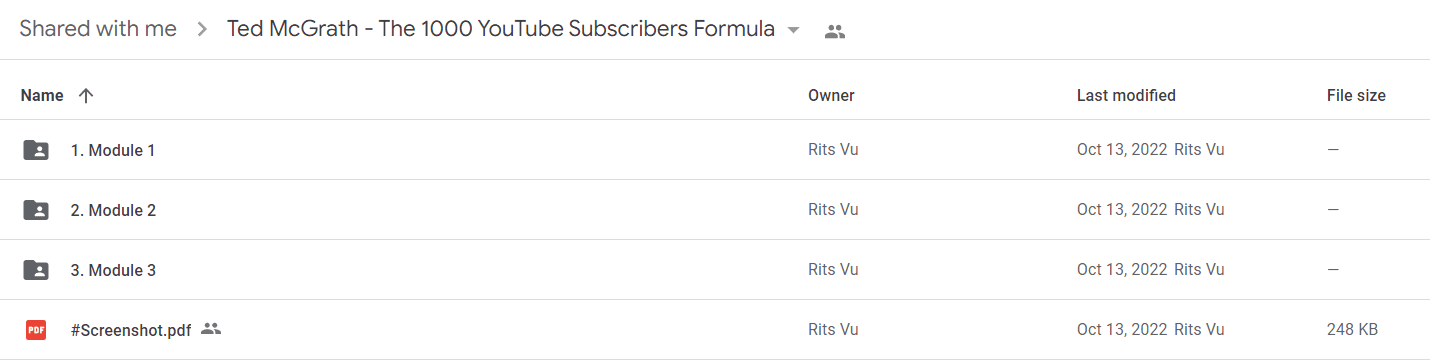Click the Owner column header

(x=831, y=96)
